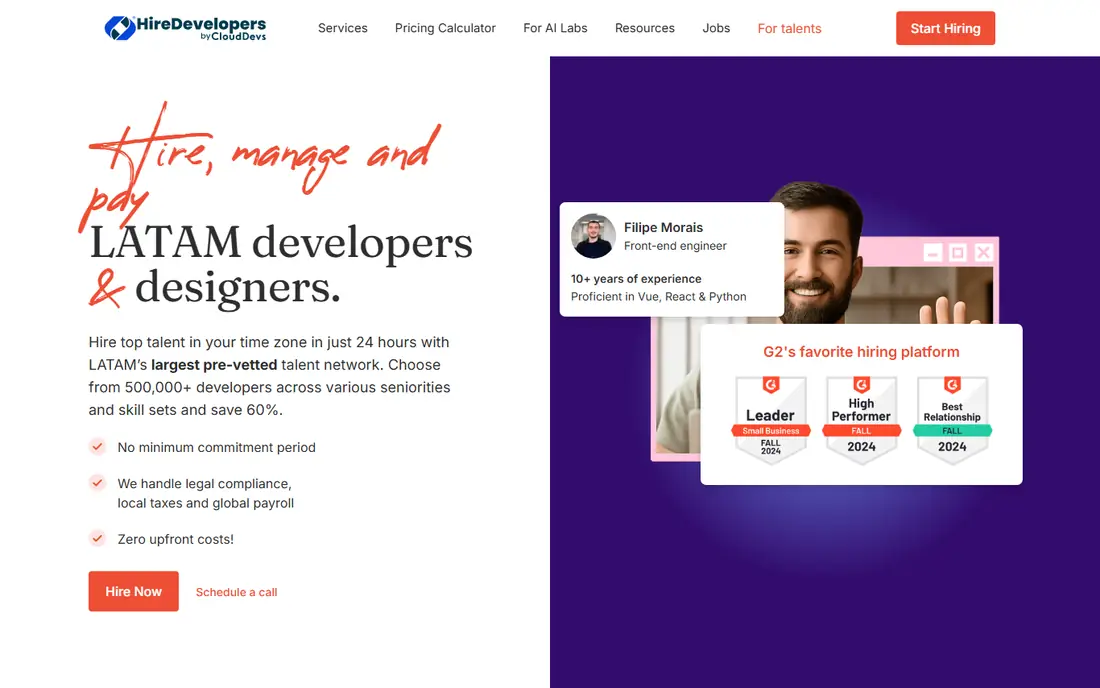Image resolution: width=1100 pixels, height=688 pixels.
Task: Open the Pricing Calculator page
Action: (445, 28)
